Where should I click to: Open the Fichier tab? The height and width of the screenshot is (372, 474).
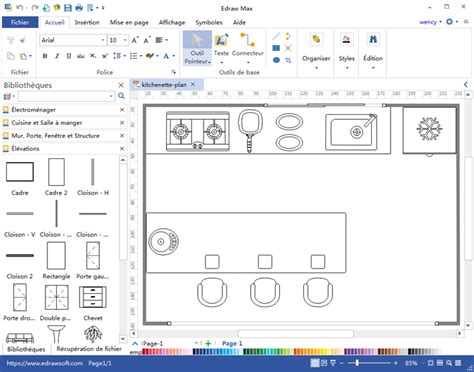pos(20,22)
